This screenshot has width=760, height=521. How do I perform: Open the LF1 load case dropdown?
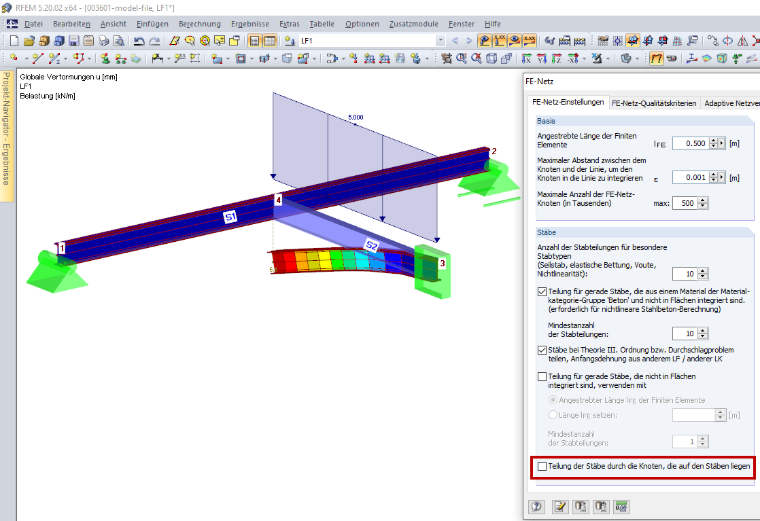click(440, 41)
